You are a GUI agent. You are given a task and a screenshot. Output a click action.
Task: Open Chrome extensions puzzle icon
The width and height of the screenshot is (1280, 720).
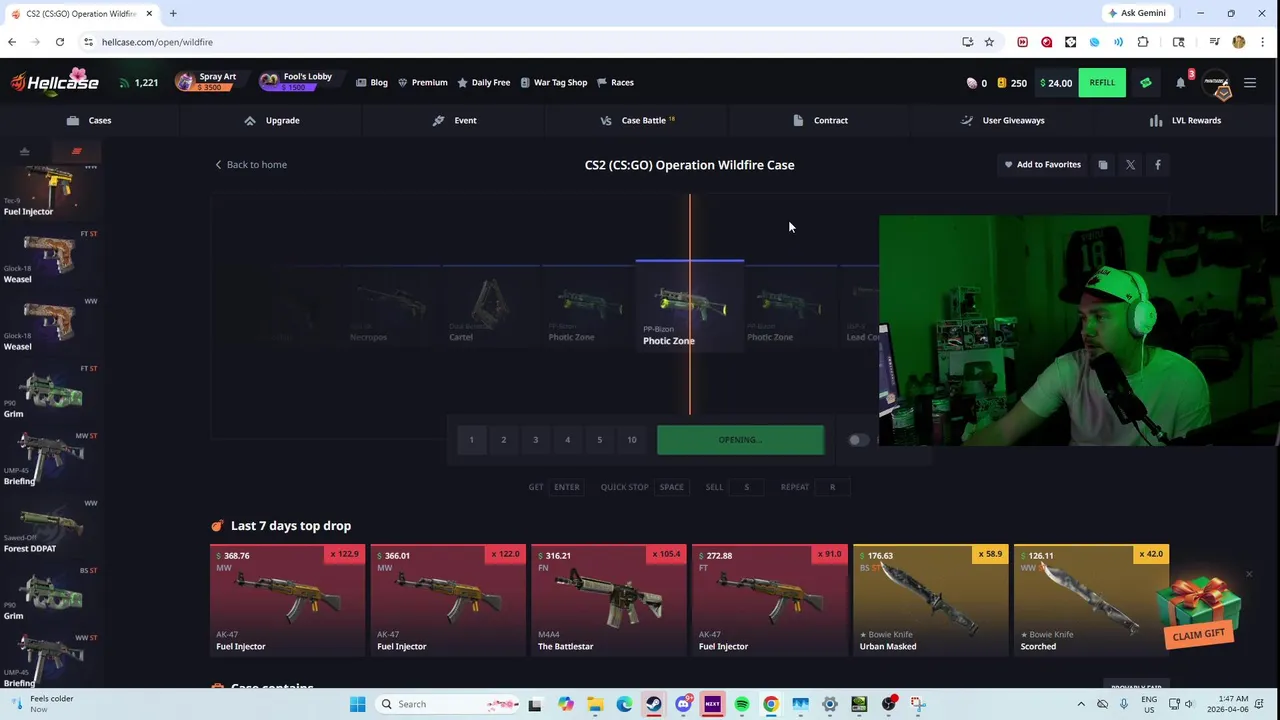1143,42
